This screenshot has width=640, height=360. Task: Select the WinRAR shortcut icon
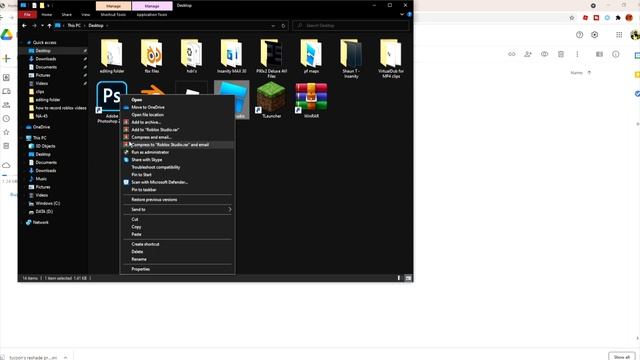pos(311,97)
